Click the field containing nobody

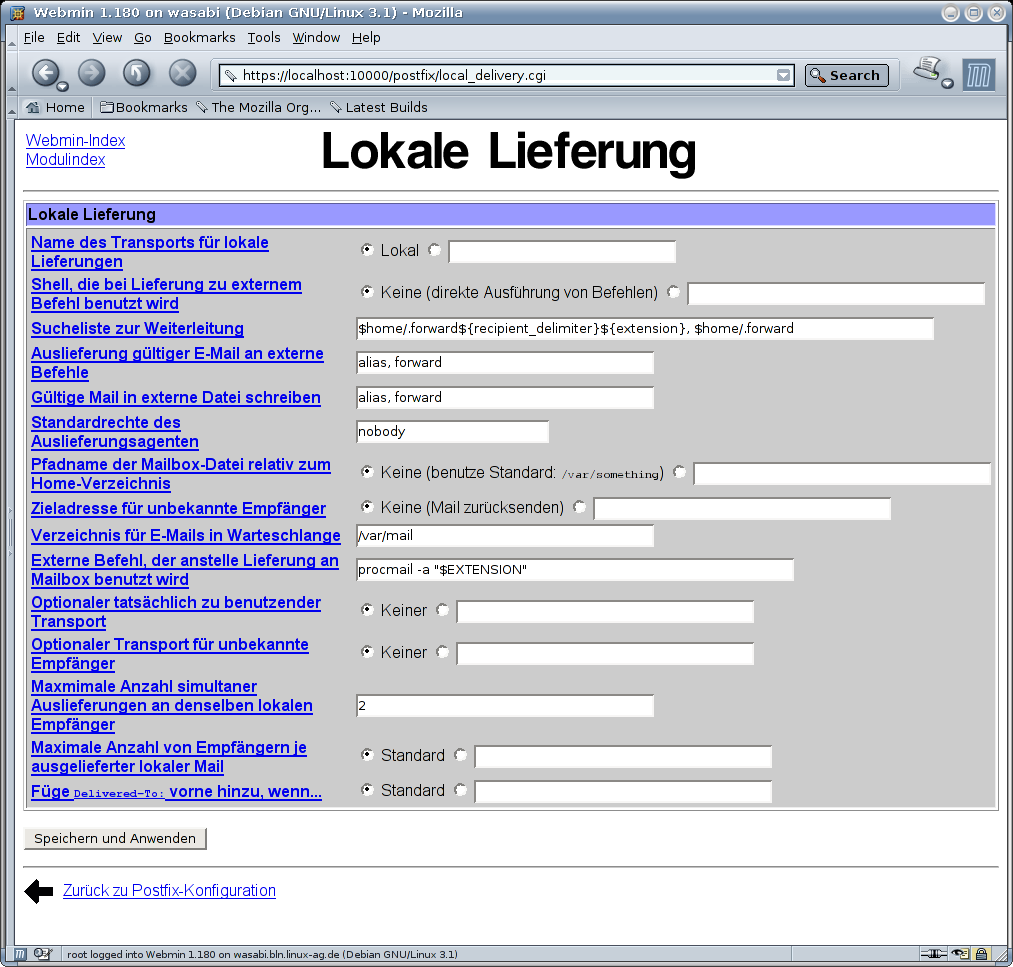[x=452, y=432]
